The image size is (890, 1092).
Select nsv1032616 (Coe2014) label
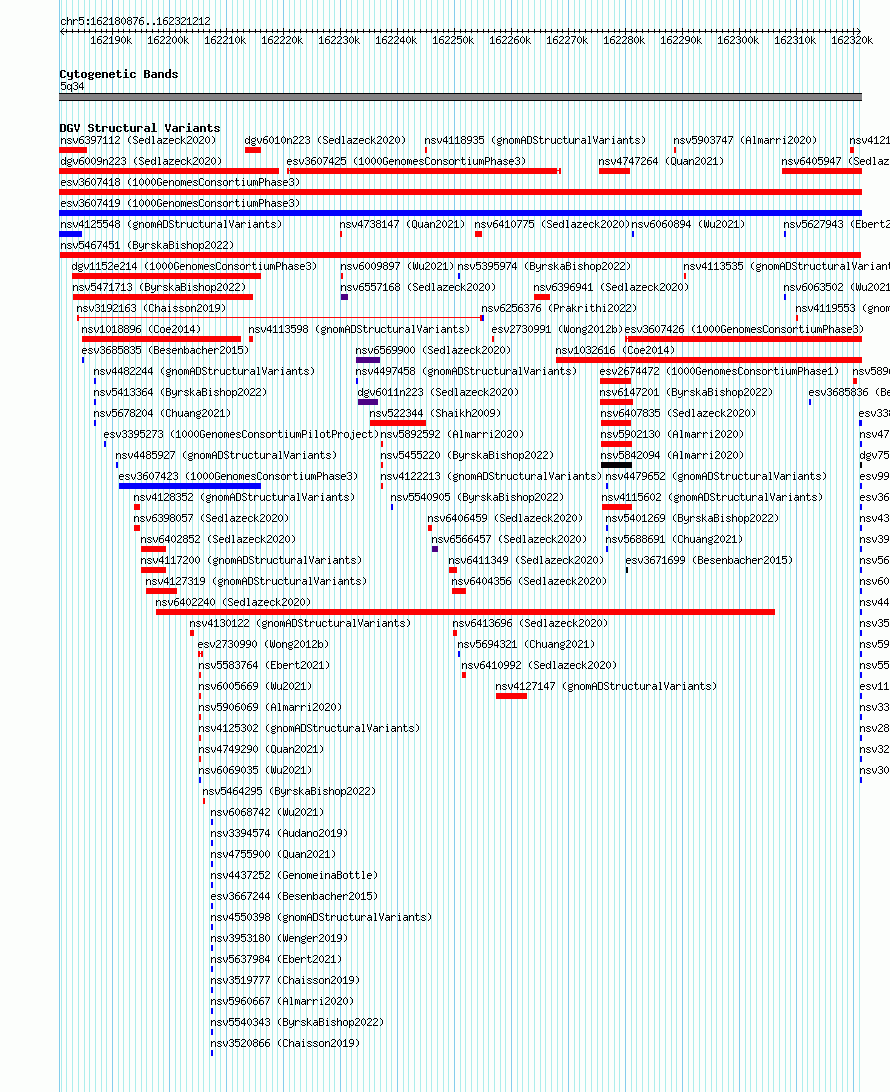pyautogui.click(x=616, y=350)
